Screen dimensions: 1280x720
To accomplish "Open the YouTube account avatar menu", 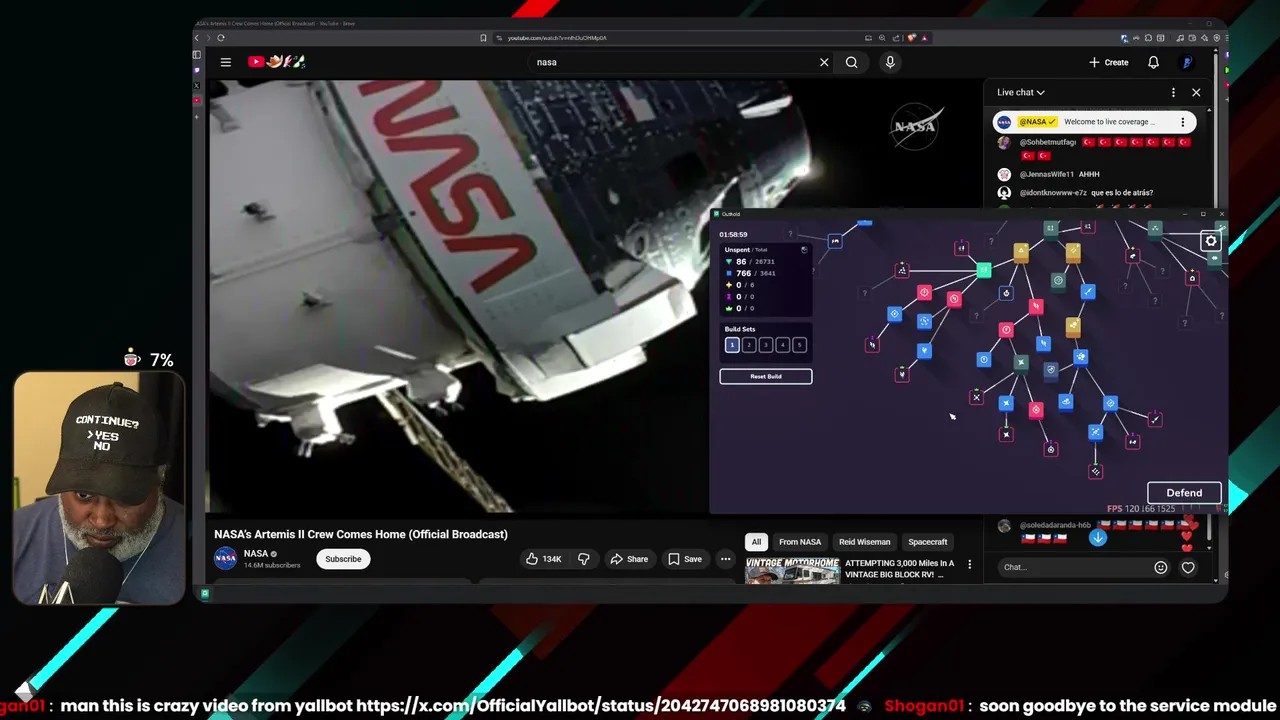I will pyautogui.click(x=1187, y=62).
